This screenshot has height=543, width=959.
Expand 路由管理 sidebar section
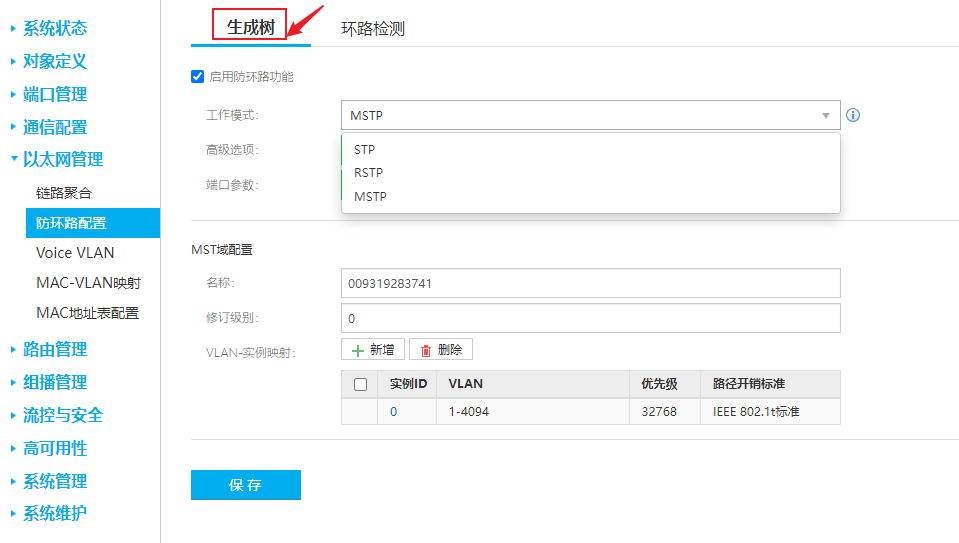[x=55, y=349]
